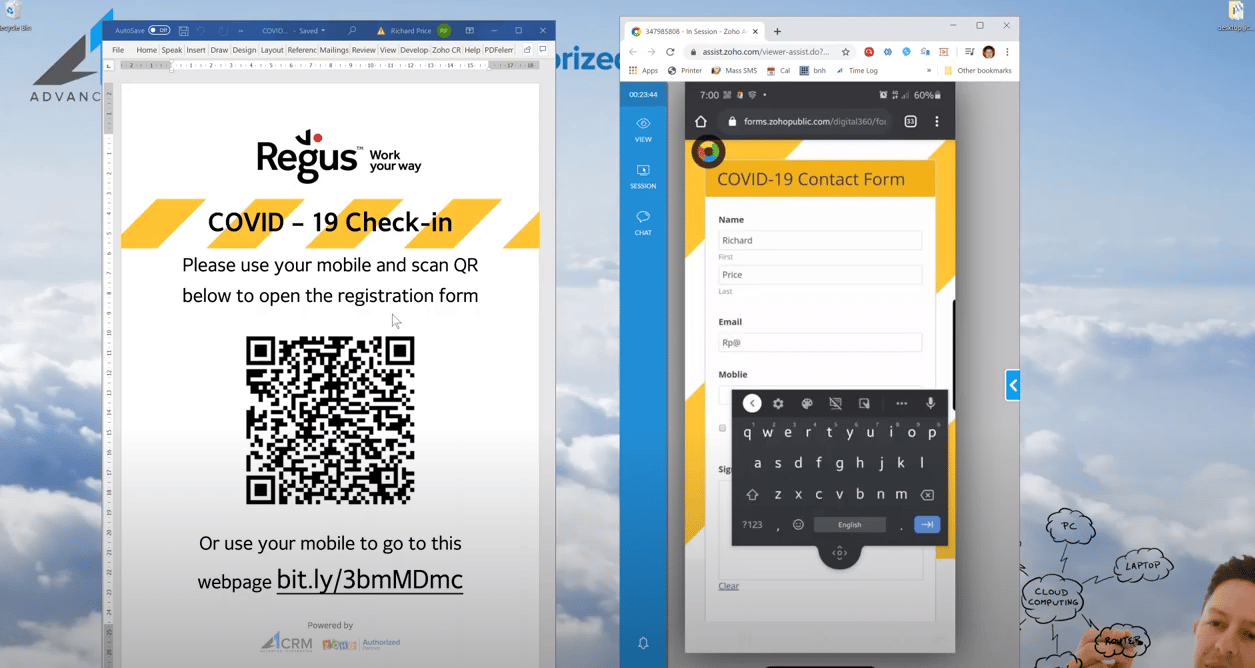Click the Clear link under the Signature field
The image size is (1255, 668).
(x=728, y=586)
